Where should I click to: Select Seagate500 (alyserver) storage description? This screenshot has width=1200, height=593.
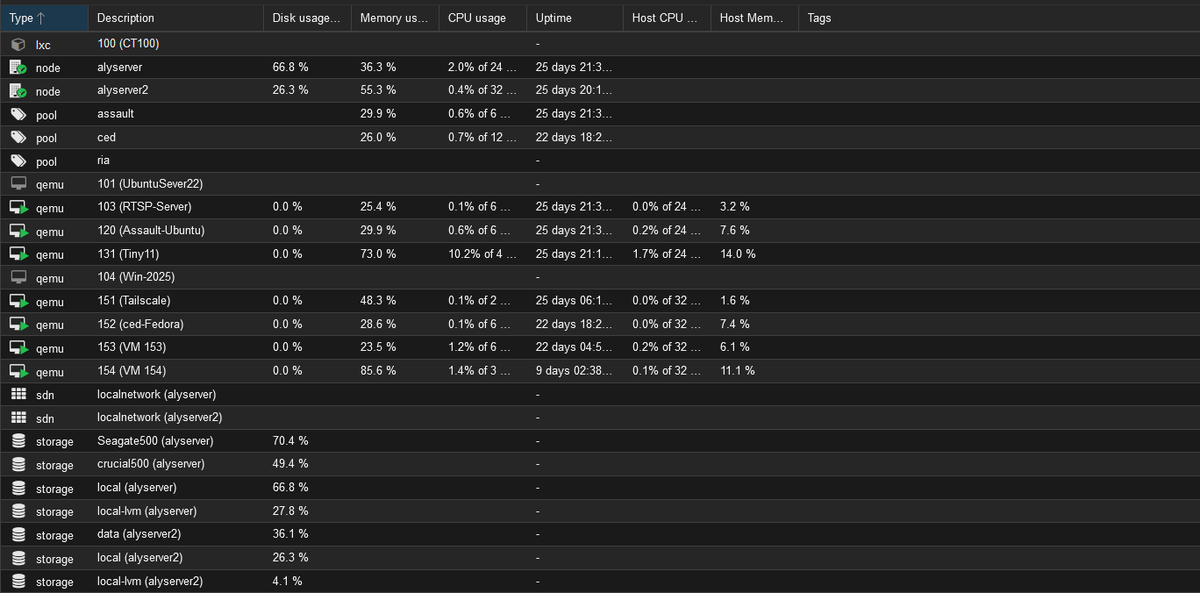[155, 441]
